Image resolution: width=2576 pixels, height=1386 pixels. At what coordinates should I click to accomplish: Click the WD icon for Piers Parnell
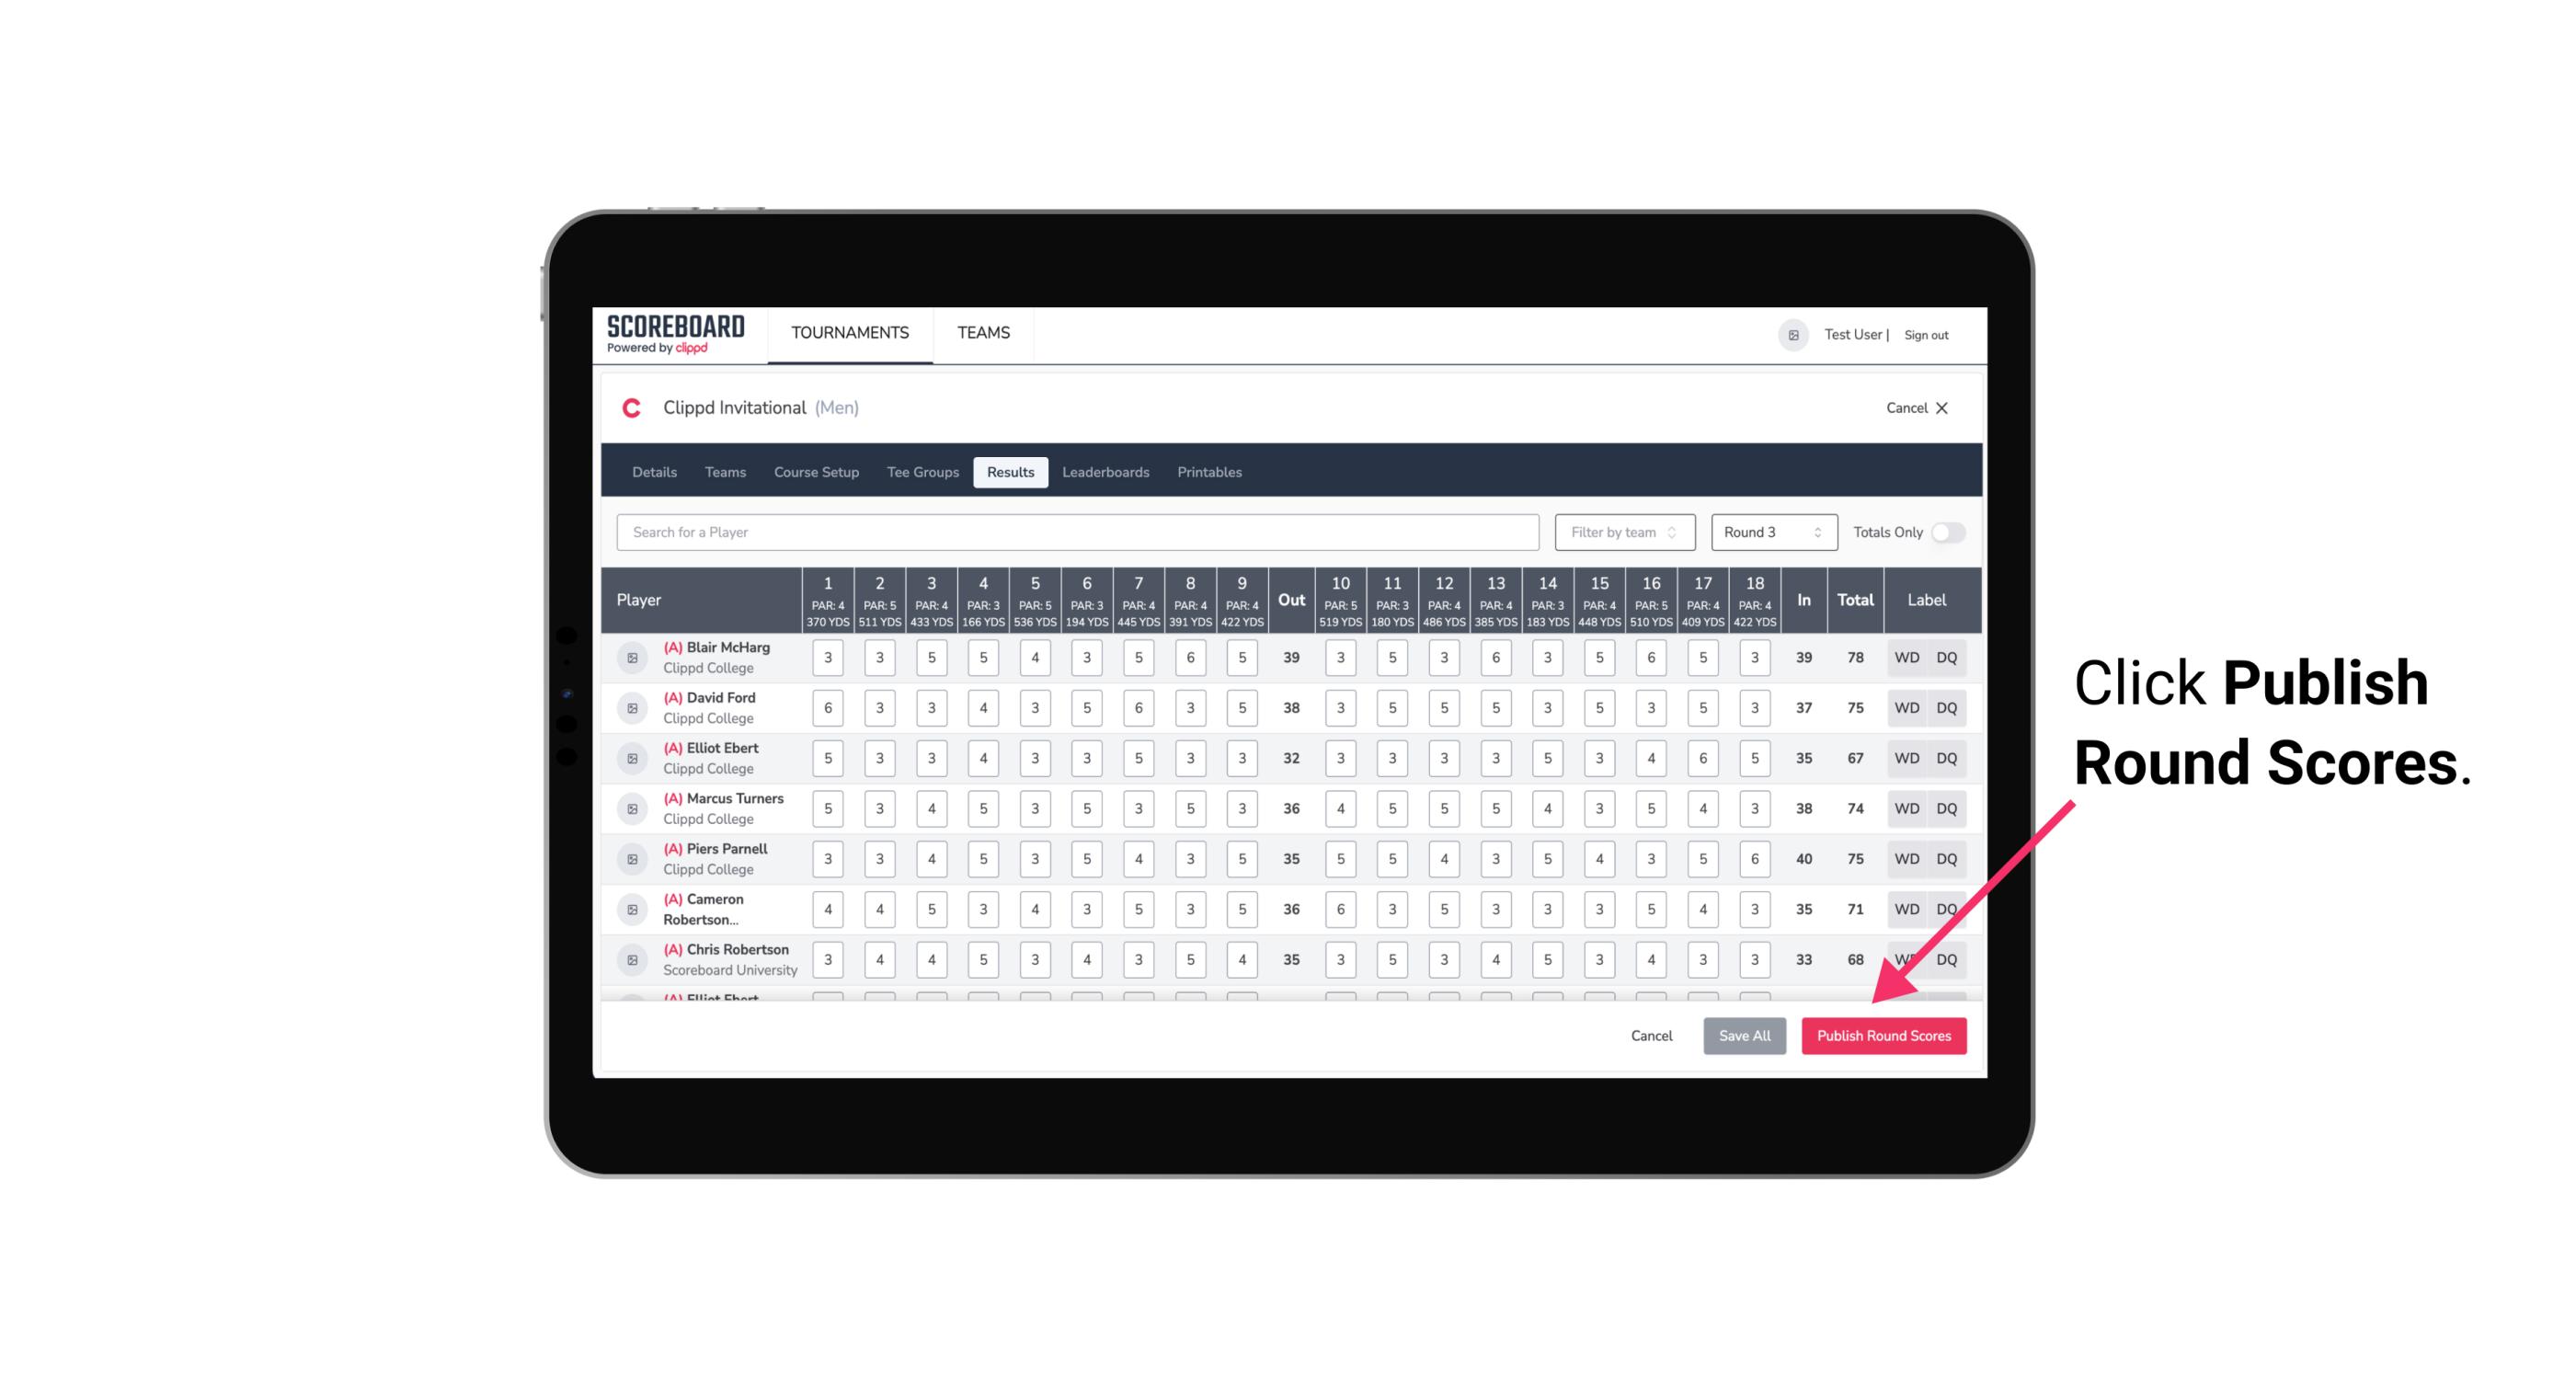1907,859
